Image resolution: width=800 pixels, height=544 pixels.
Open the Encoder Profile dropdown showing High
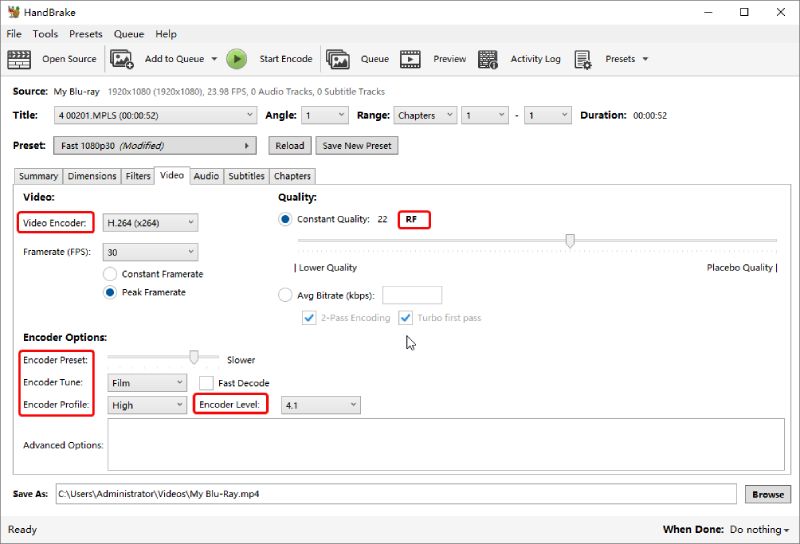147,405
